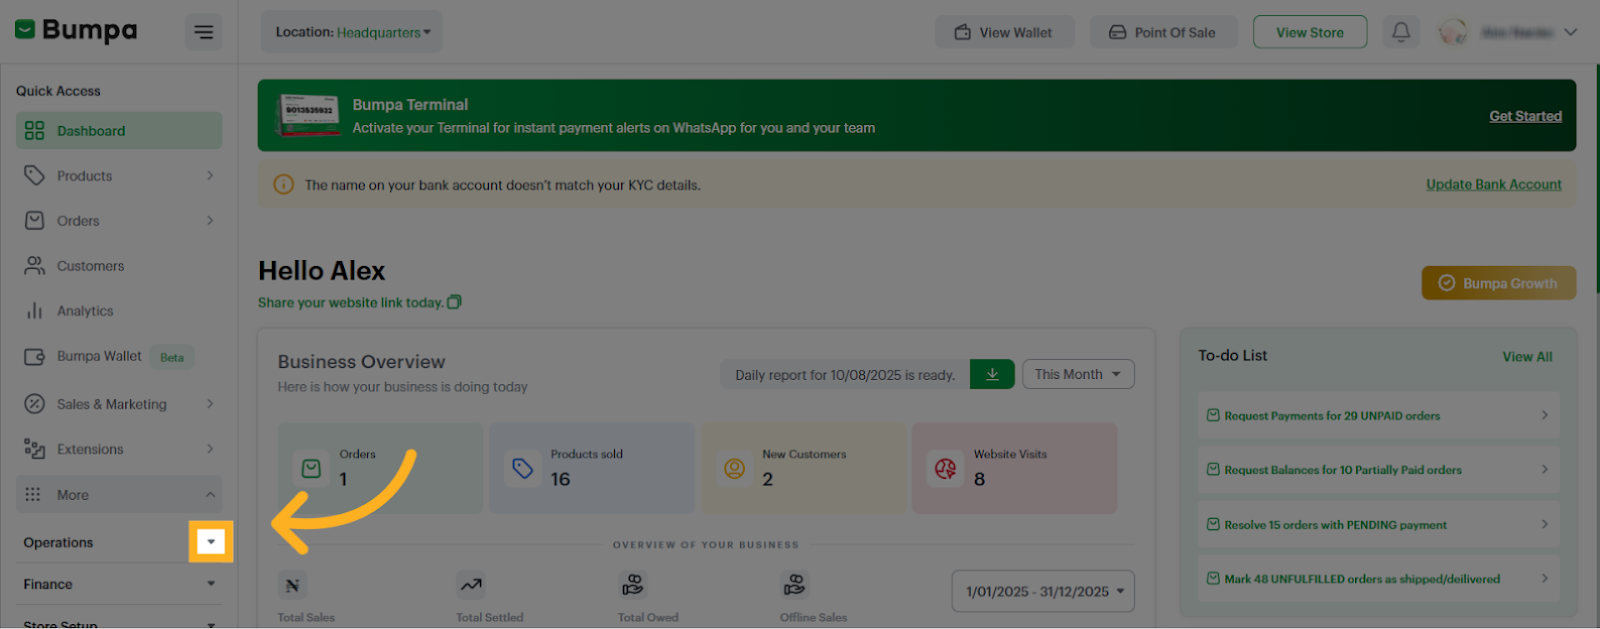Click the user profile avatar
The width and height of the screenshot is (1600, 629).
pos(1453,32)
